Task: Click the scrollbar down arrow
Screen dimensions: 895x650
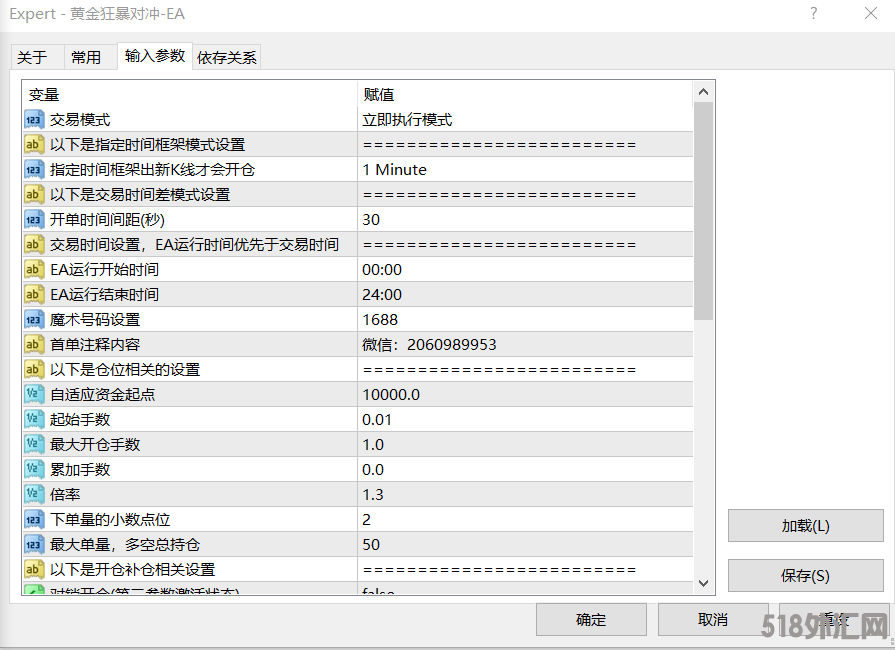Action: 703,583
